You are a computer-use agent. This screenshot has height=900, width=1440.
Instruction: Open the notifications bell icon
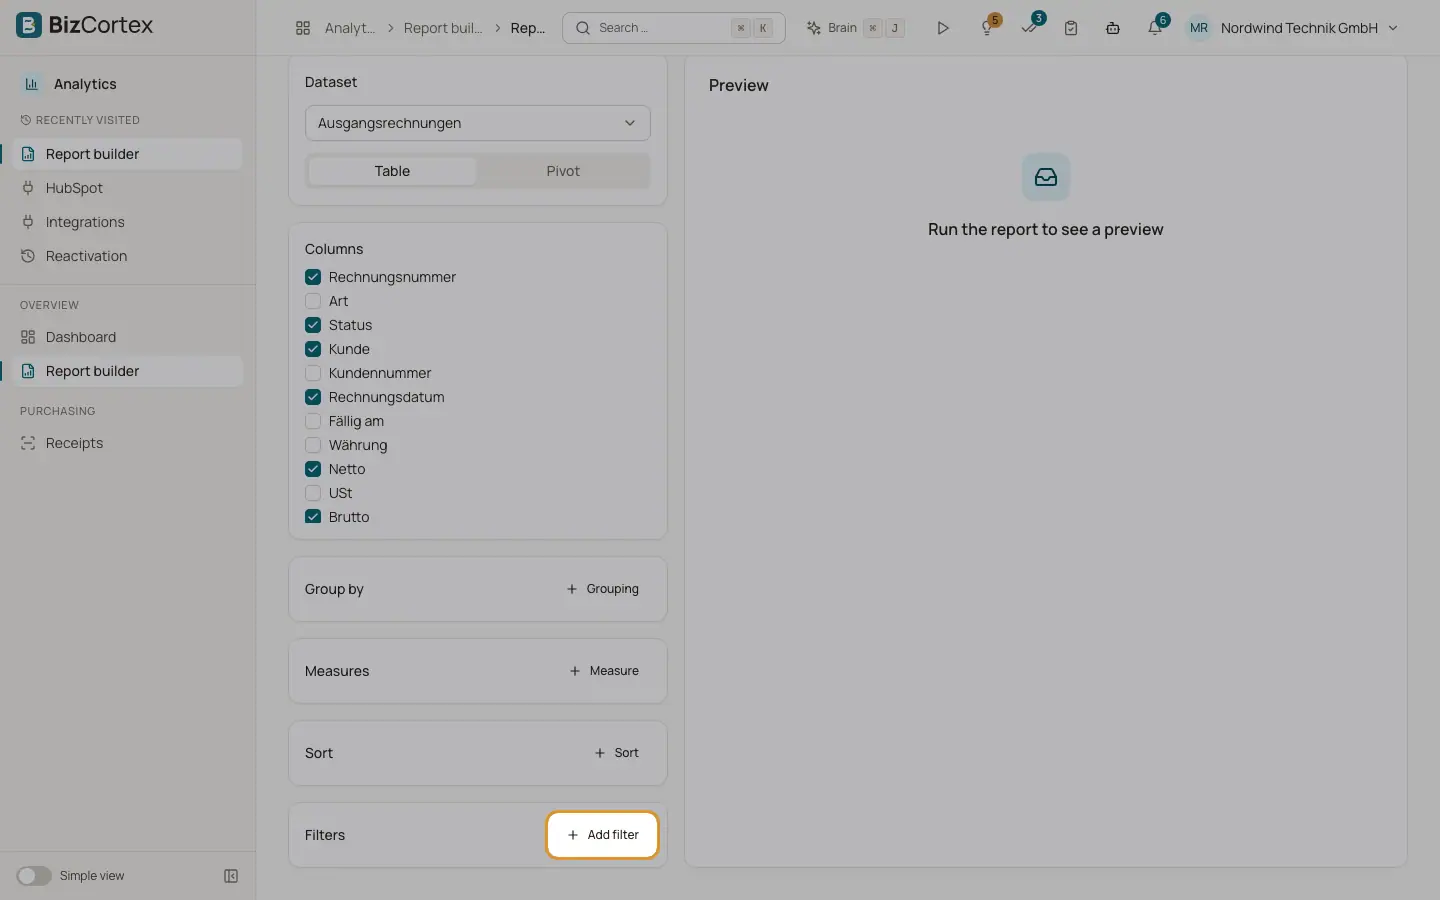(x=1155, y=28)
